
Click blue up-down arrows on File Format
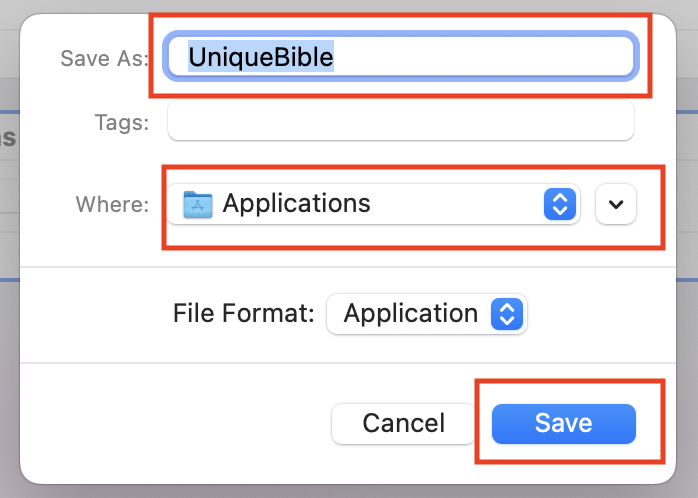pyautogui.click(x=507, y=314)
